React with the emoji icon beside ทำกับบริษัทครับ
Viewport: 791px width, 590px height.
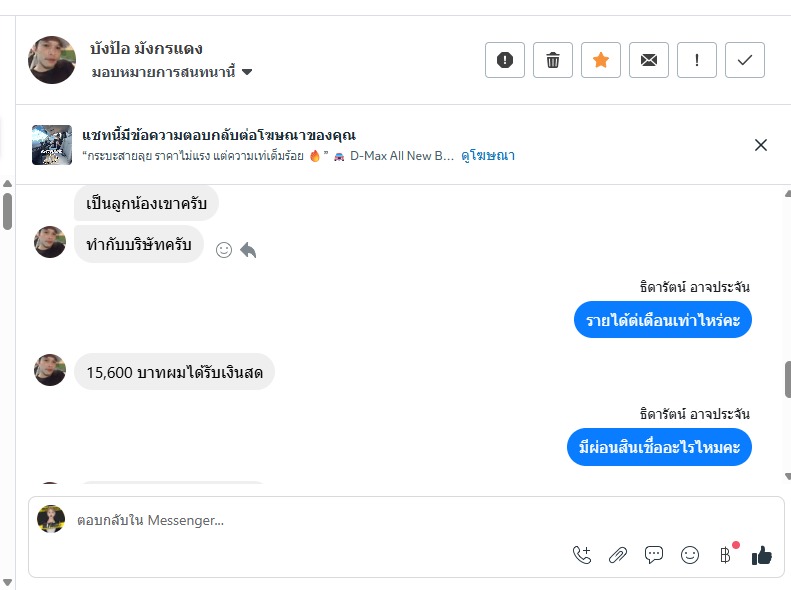224,250
